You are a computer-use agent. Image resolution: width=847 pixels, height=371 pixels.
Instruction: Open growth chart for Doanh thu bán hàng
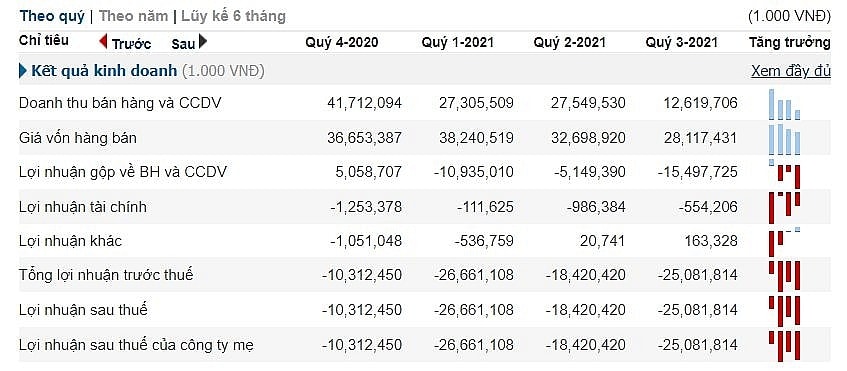point(785,104)
